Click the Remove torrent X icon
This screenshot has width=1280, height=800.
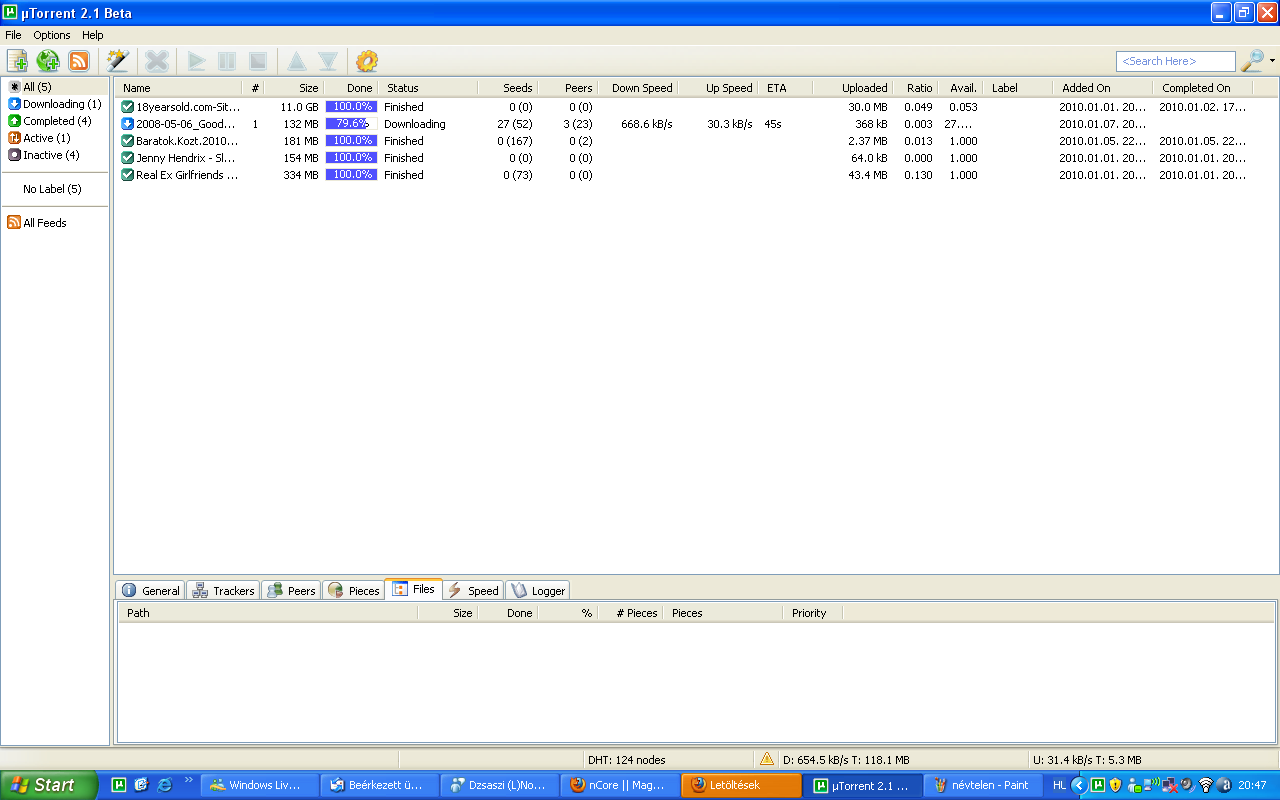157,61
